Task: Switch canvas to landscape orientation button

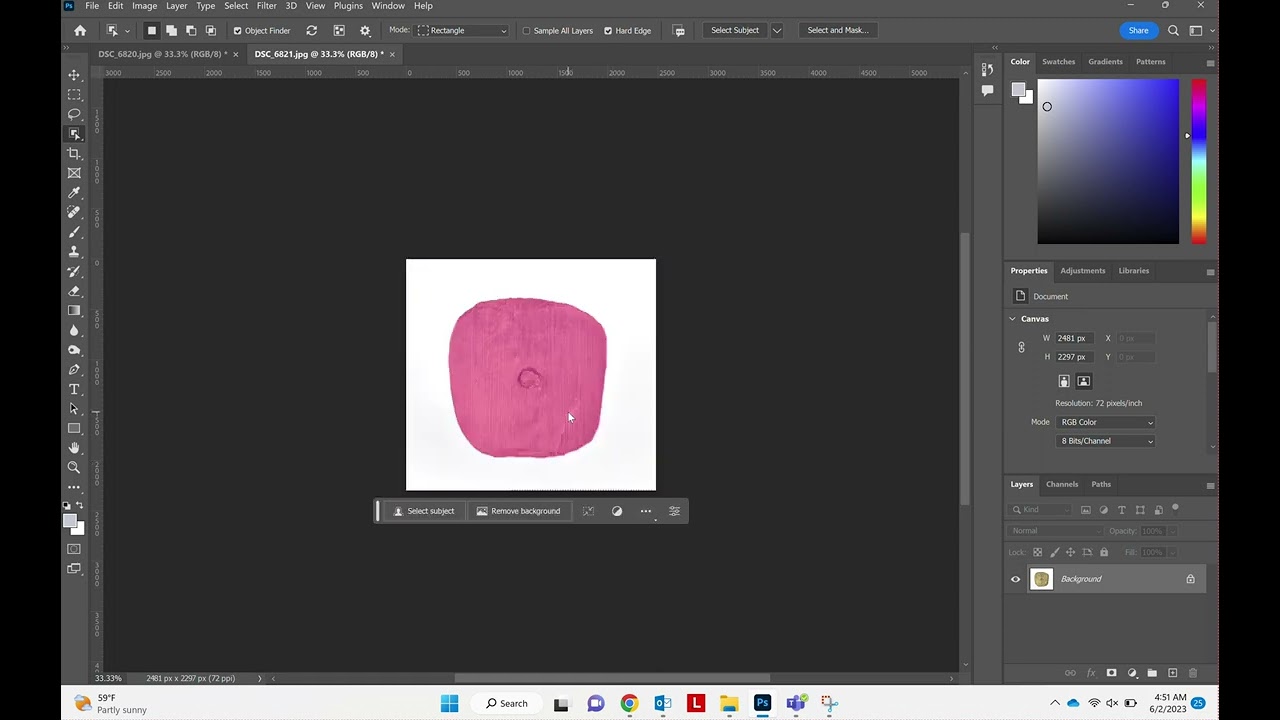Action: click(x=1084, y=381)
